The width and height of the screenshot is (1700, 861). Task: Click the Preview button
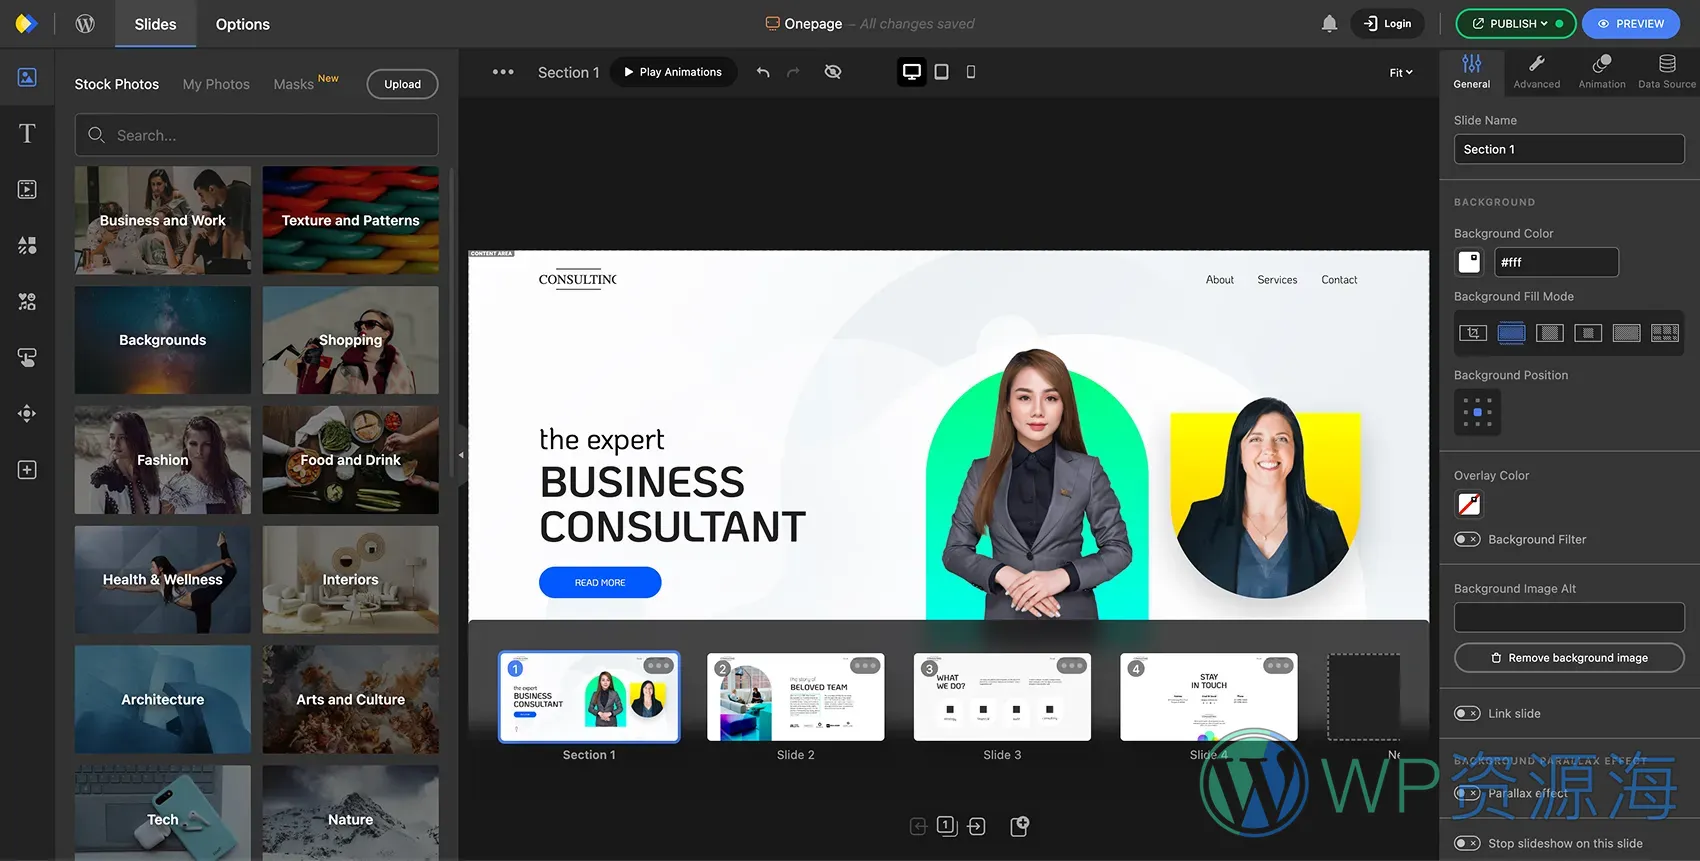tap(1630, 23)
